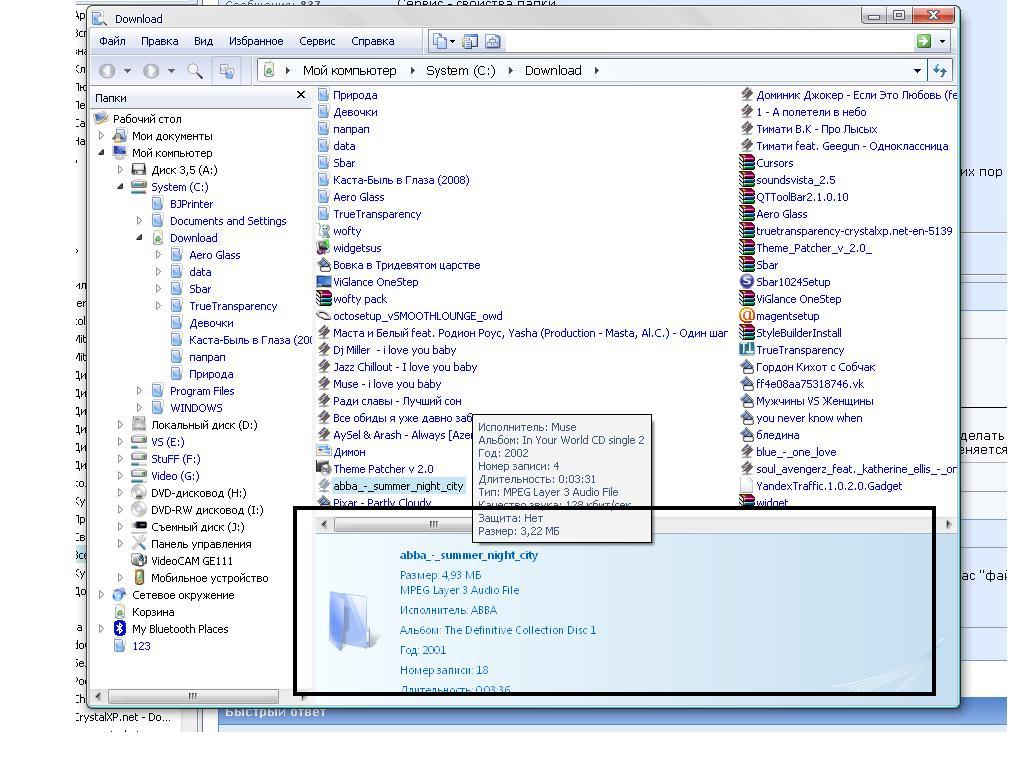Click Мой компьютер in the address breadcrumb
The height and width of the screenshot is (760, 1029).
pos(349,71)
